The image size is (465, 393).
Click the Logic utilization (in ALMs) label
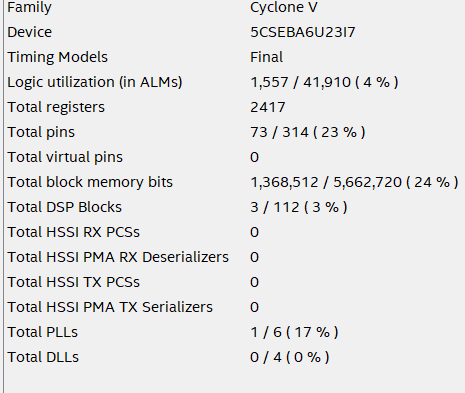click(x=95, y=82)
